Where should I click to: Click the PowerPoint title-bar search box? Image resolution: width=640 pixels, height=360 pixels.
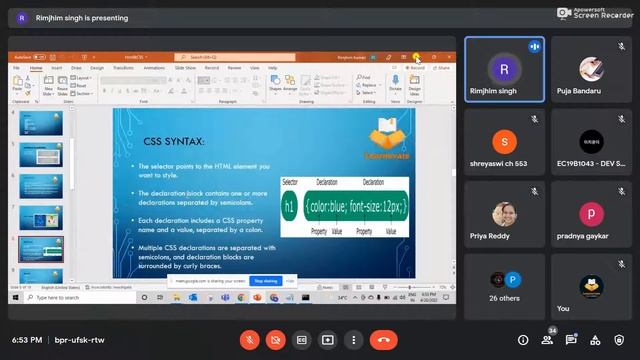pyautogui.click(x=235, y=57)
